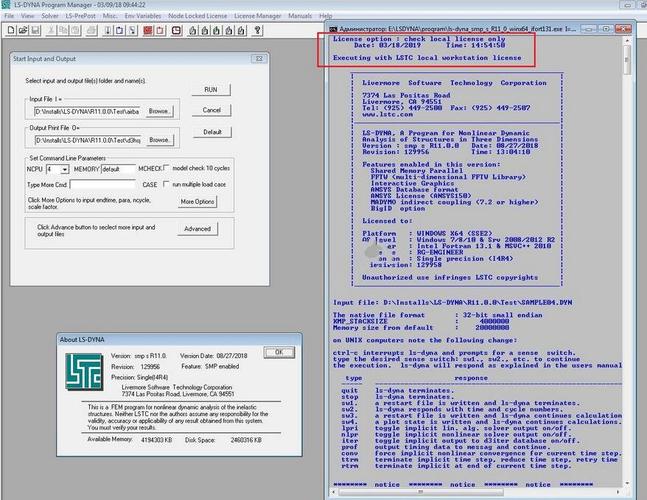647x500 pixels.
Task: Open the Node Locked License menu
Action: click(198, 16)
